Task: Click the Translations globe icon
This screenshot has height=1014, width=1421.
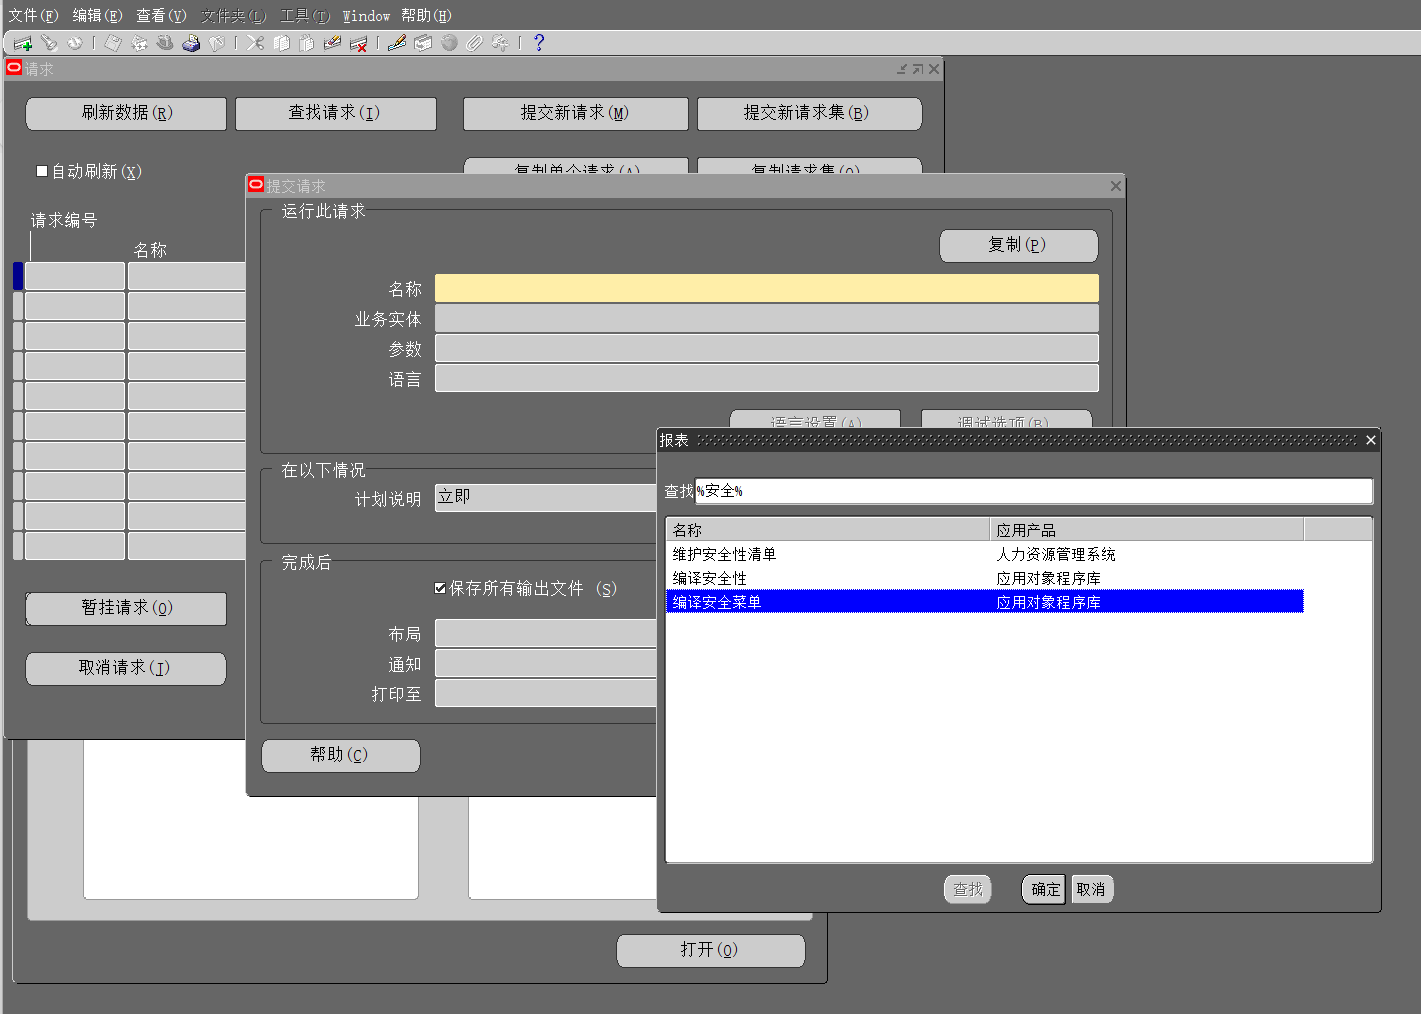Action: click(x=449, y=43)
